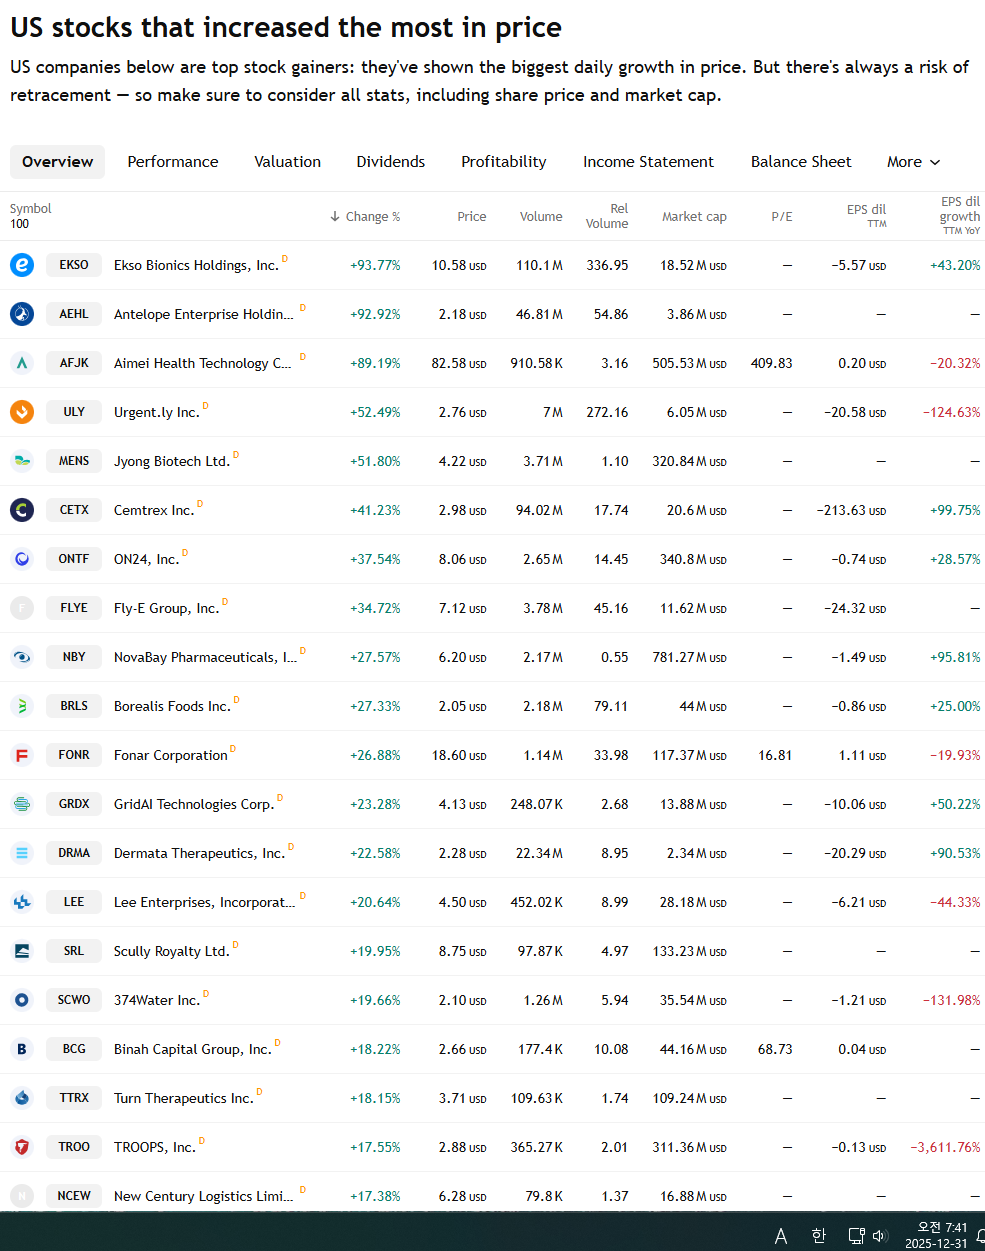Switch to the Income Statement tab
Image resolution: width=985 pixels, height=1251 pixels.
(649, 162)
